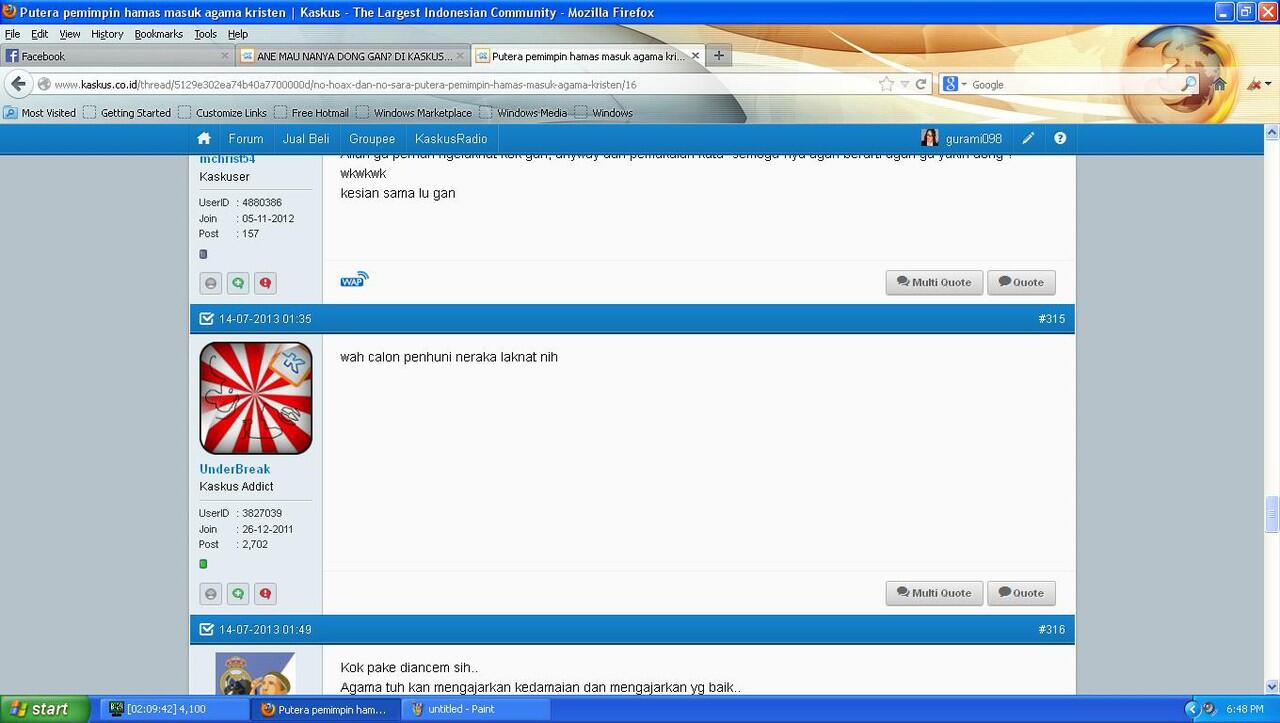Click the red report button under mchrist54
Image resolution: width=1280 pixels, height=723 pixels.
pos(265,283)
